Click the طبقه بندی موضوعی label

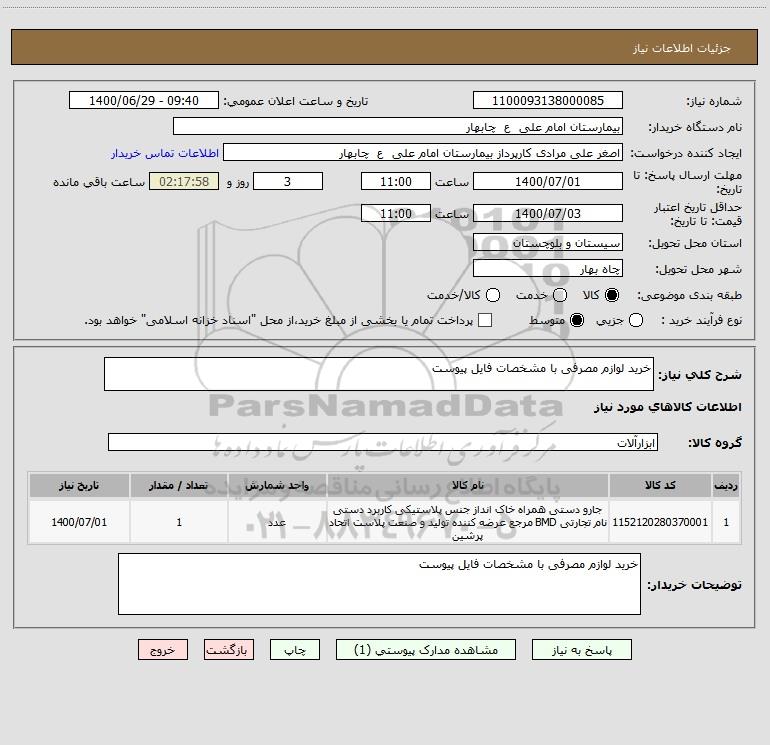tap(689, 296)
